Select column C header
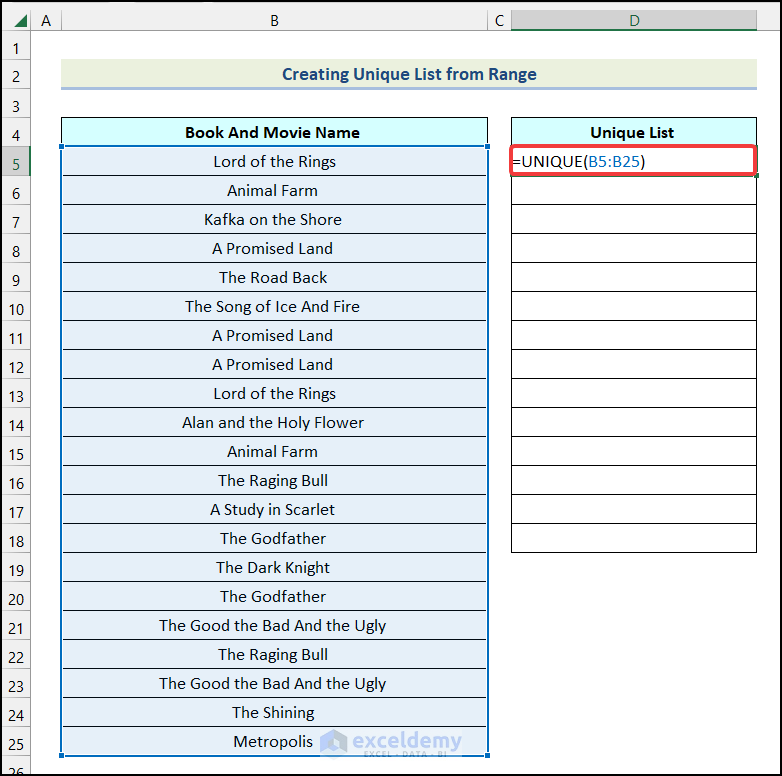Viewport: 782px width, 776px height. pos(499,21)
